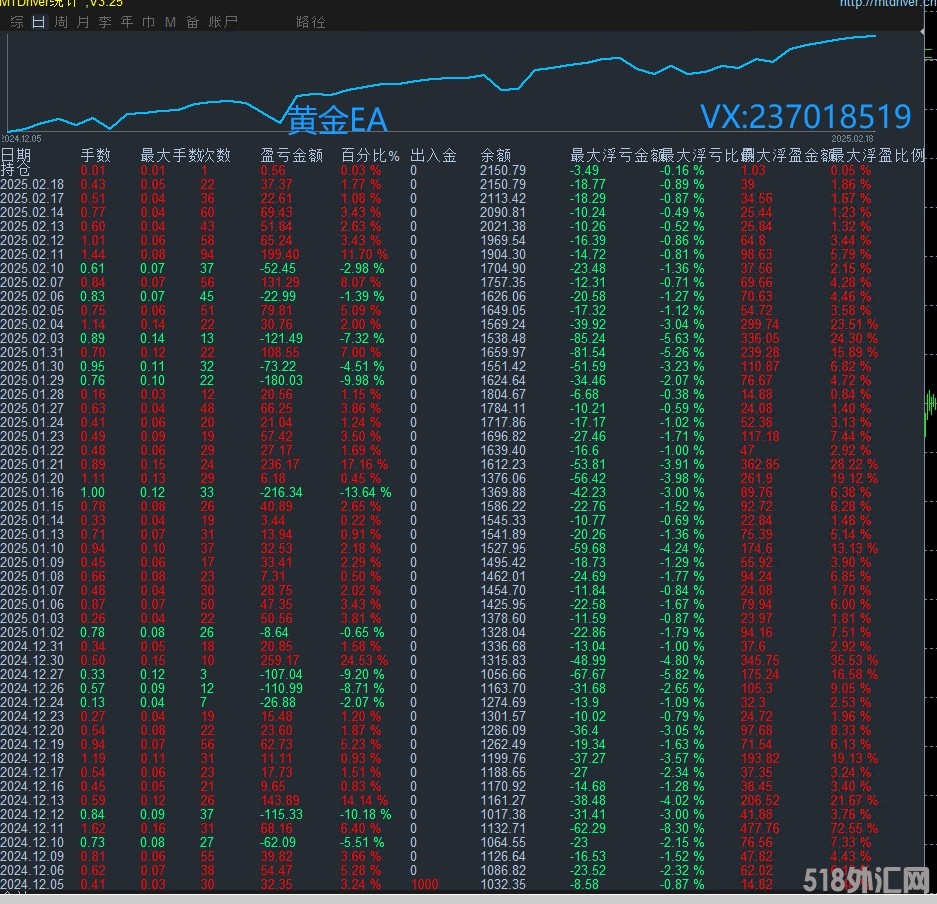The image size is (937, 904).
Task: Select the M tab in the toolbar
Action: coord(170,22)
